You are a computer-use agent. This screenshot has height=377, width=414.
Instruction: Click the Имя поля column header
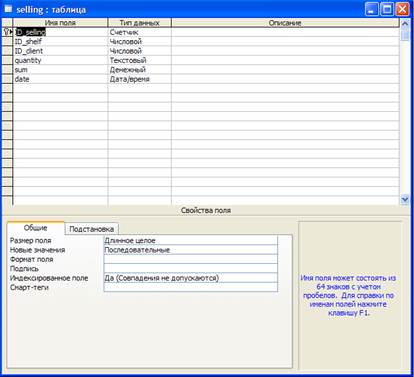[x=60, y=23]
